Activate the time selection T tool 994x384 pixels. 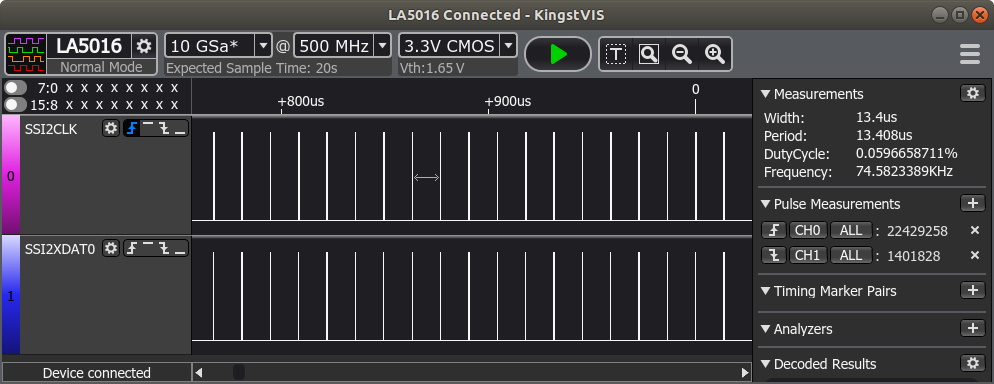coord(616,54)
